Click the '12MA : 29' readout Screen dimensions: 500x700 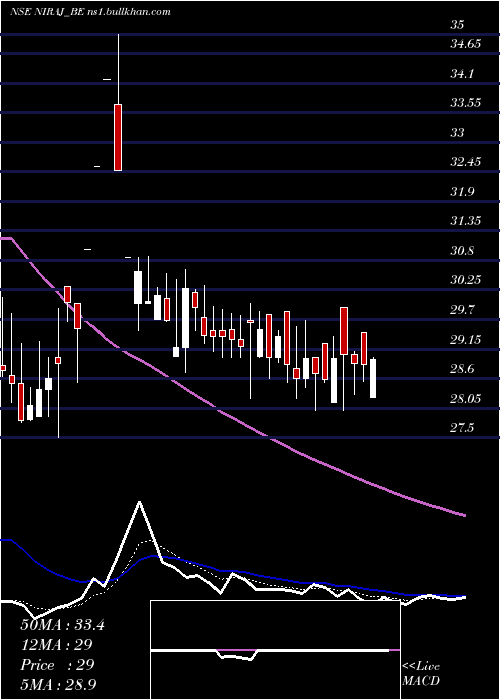tap(56, 645)
